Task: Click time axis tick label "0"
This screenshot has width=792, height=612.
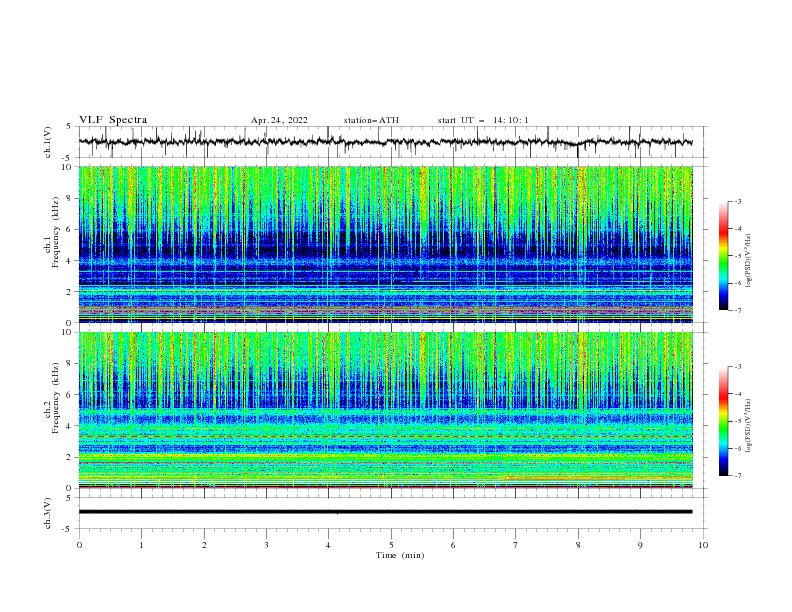Action: [79, 545]
